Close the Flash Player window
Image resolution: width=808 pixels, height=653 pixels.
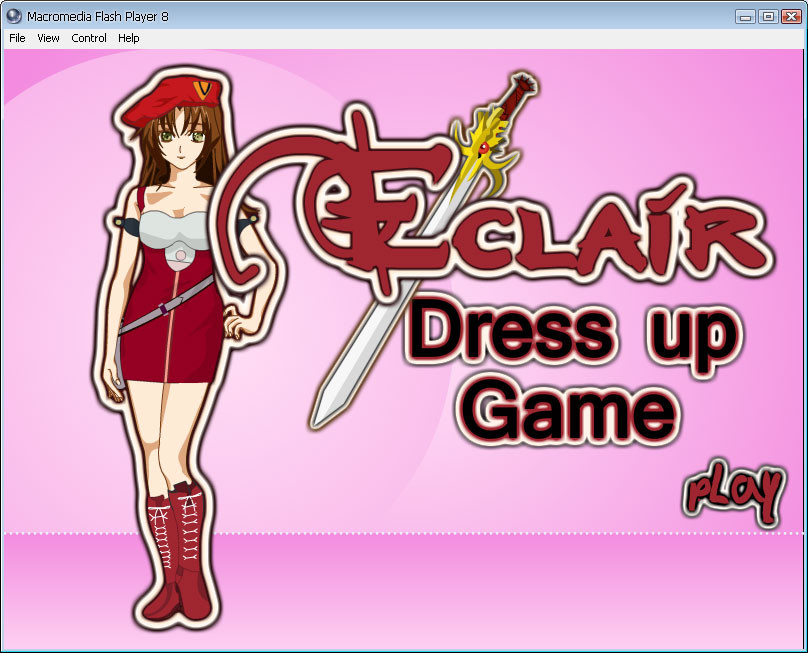click(791, 16)
